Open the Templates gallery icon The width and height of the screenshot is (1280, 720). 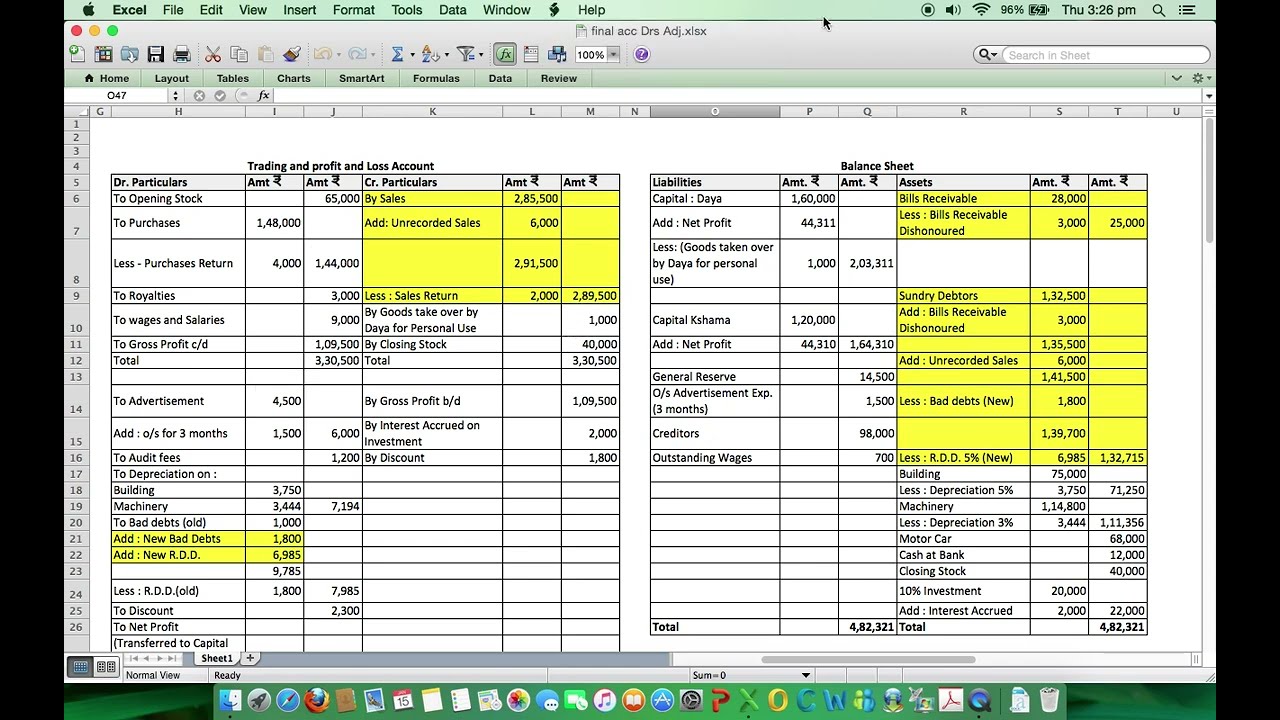pyautogui.click(x=104, y=54)
